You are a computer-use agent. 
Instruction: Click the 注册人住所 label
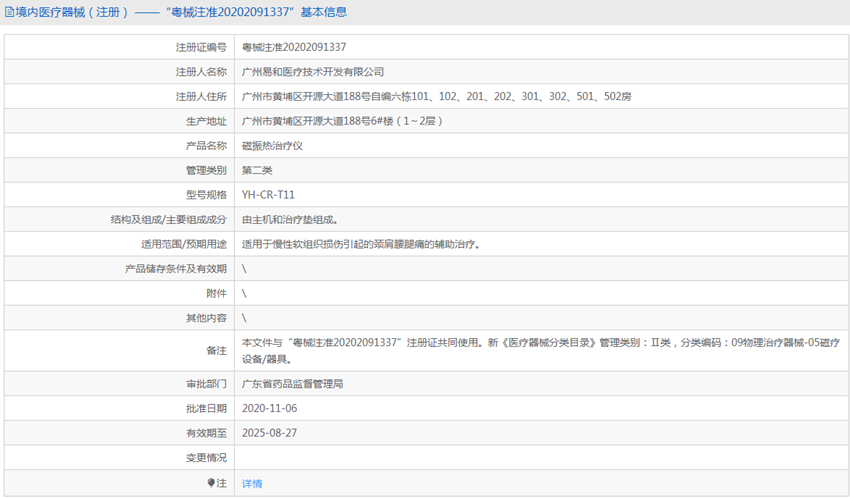(x=201, y=96)
